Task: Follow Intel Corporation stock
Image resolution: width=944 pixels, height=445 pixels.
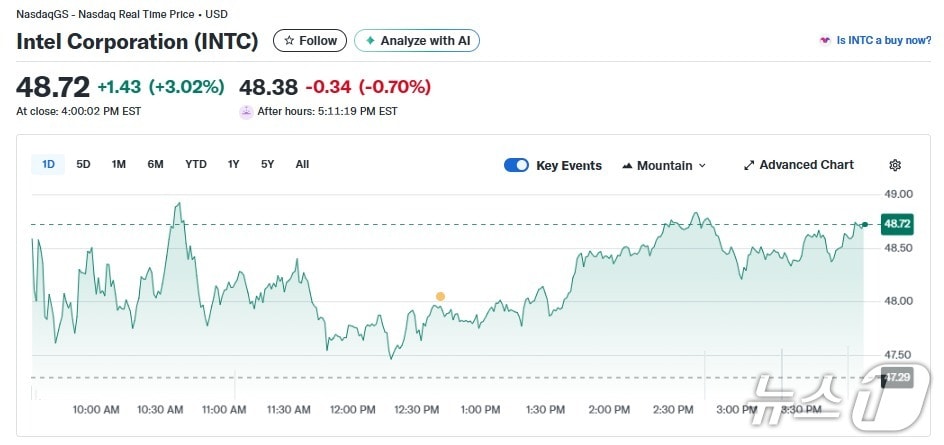Action: click(310, 41)
